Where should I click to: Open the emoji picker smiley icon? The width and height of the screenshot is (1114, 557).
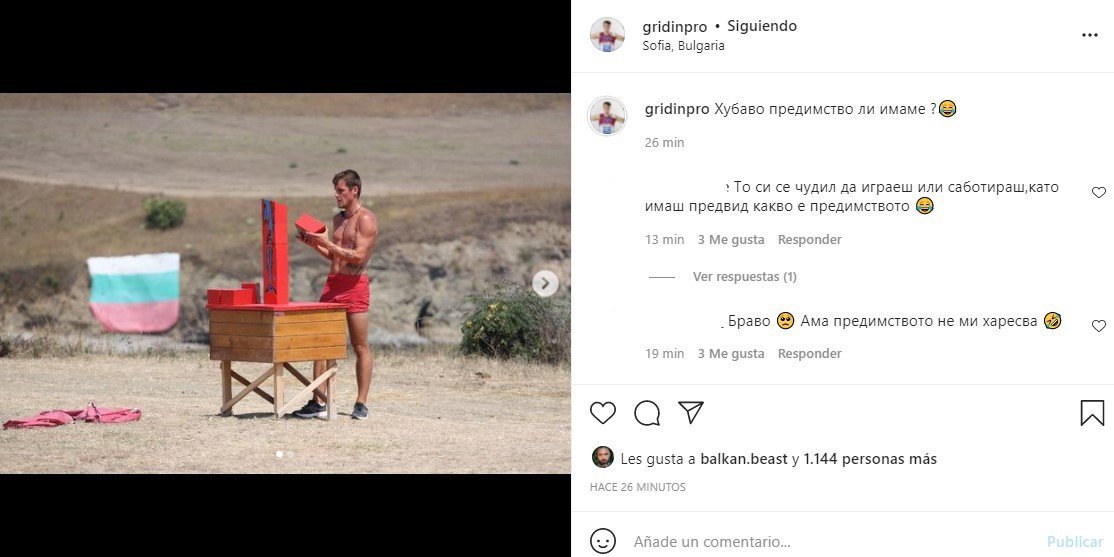point(602,541)
